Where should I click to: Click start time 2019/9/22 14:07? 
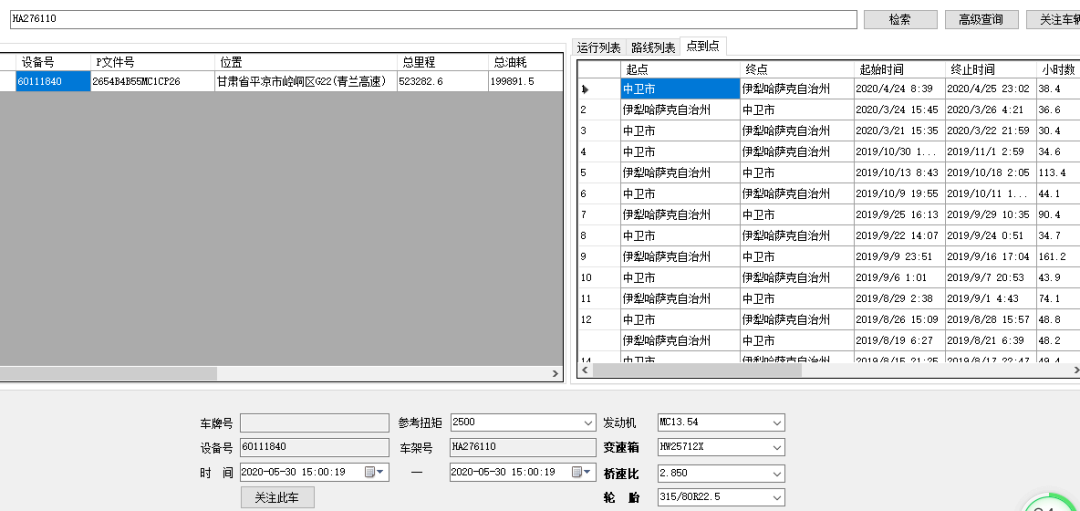[900, 236]
